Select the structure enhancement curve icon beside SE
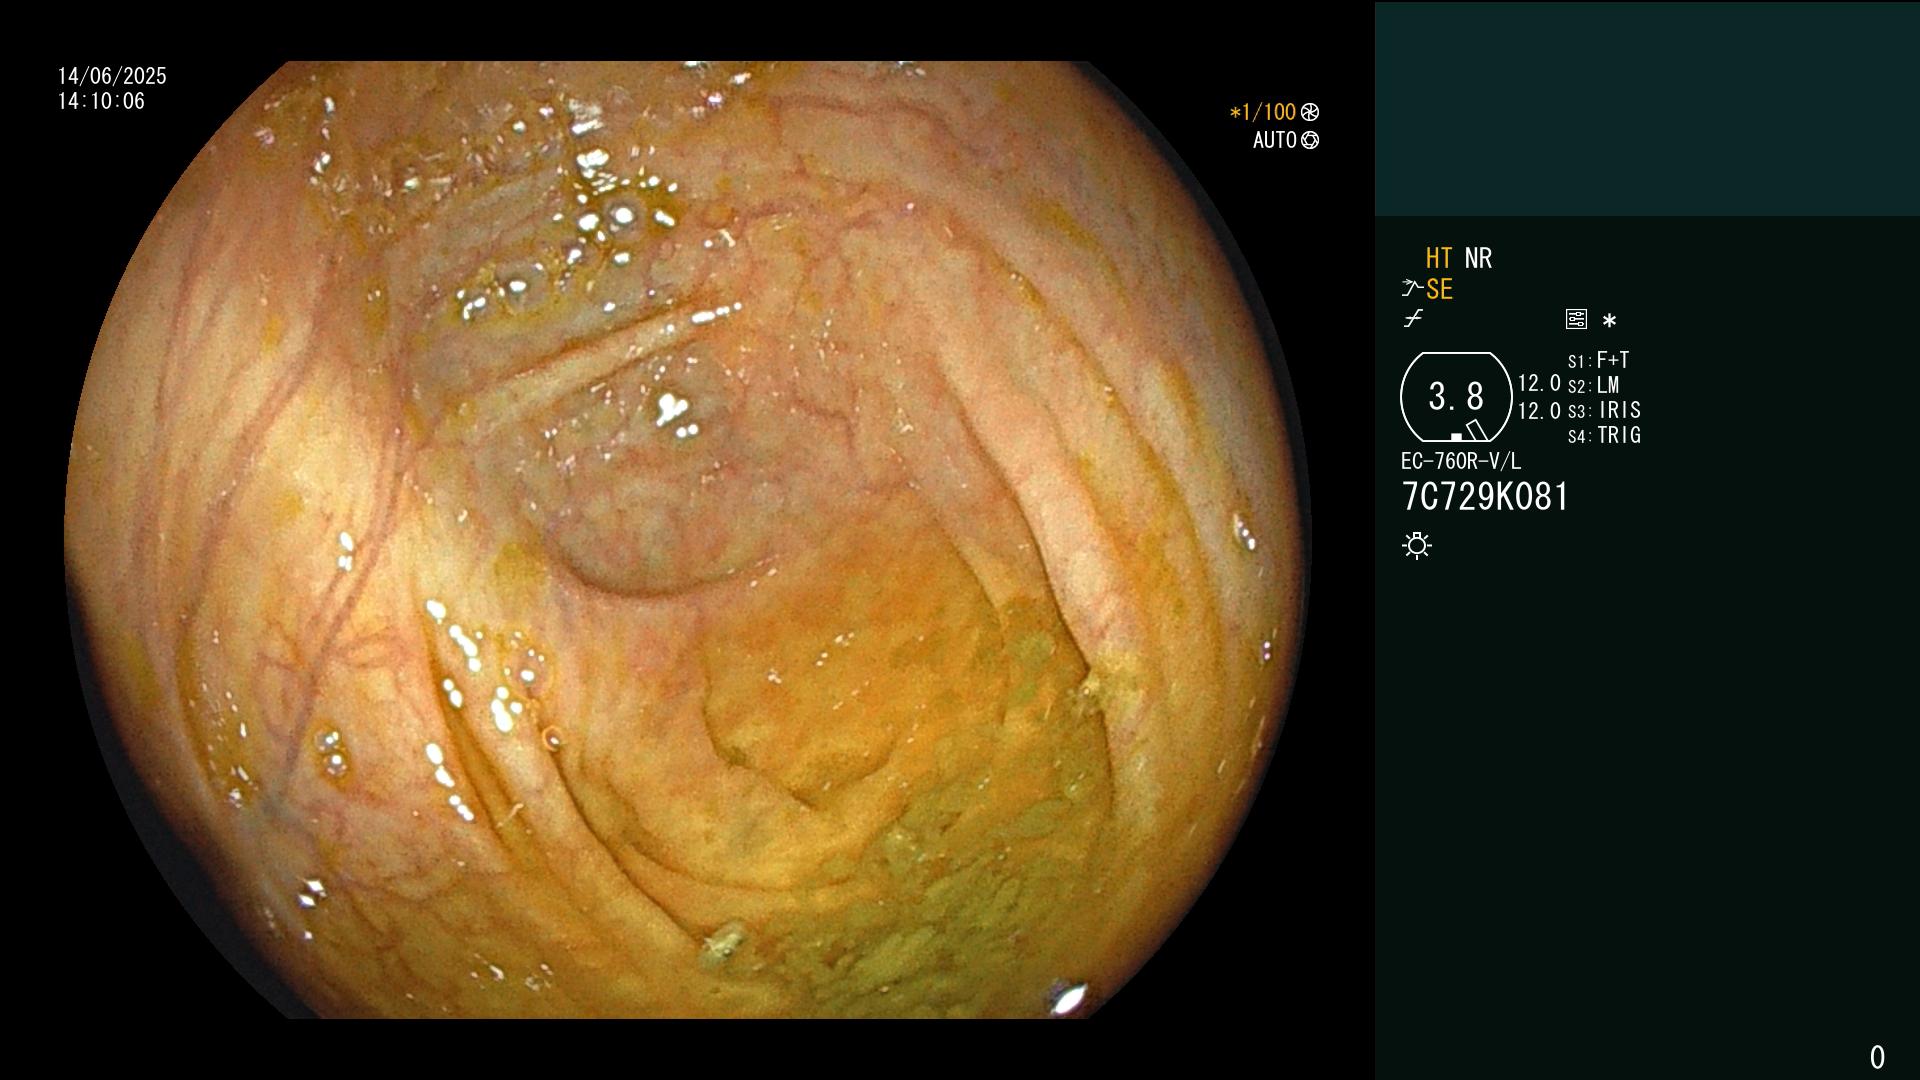Image resolution: width=1920 pixels, height=1080 pixels. coord(1412,289)
